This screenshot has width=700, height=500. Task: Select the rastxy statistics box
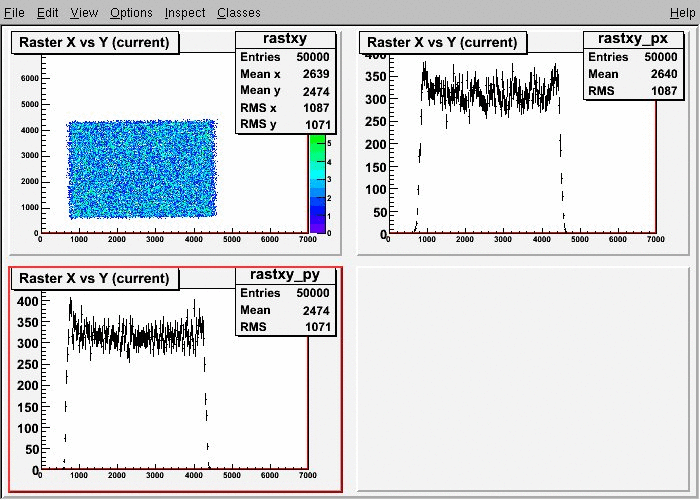tap(286, 83)
